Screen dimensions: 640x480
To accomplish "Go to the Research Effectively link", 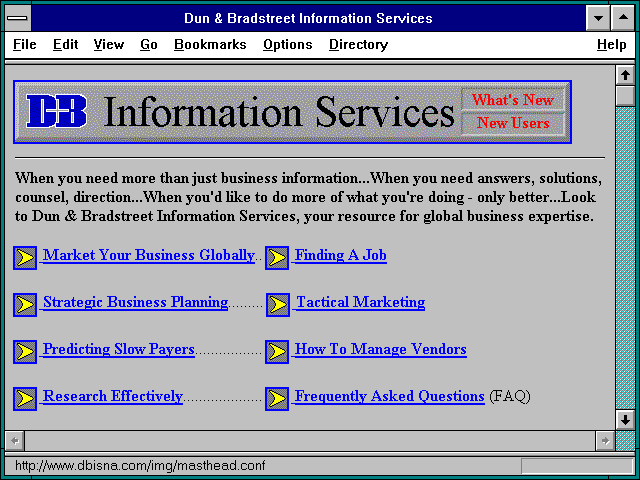I will coord(113,396).
